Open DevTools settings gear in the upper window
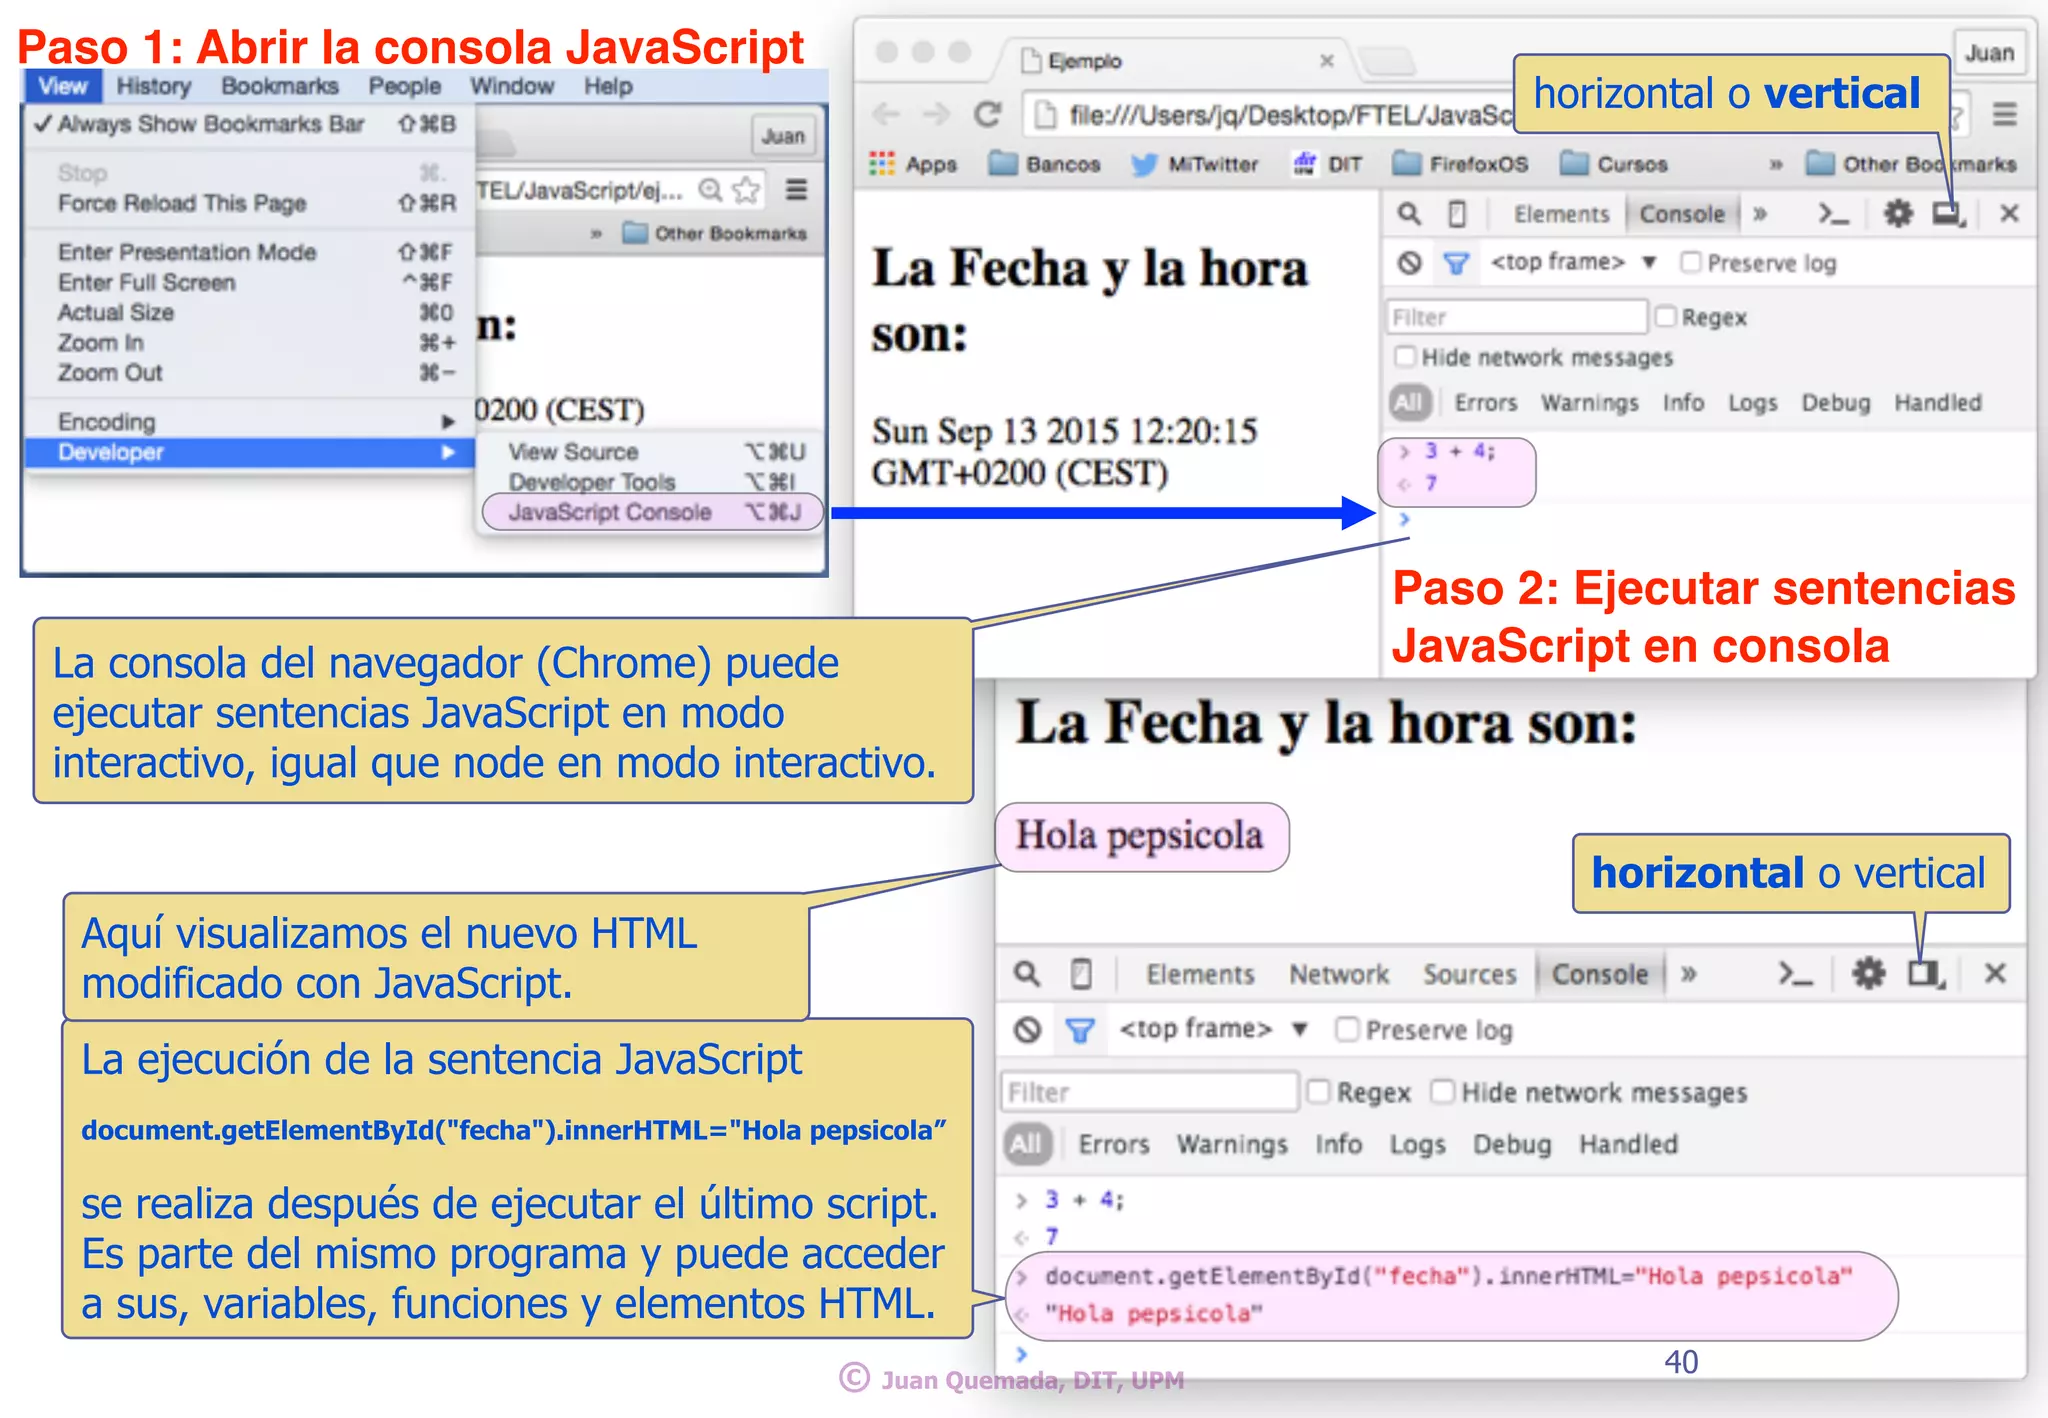 [1897, 213]
